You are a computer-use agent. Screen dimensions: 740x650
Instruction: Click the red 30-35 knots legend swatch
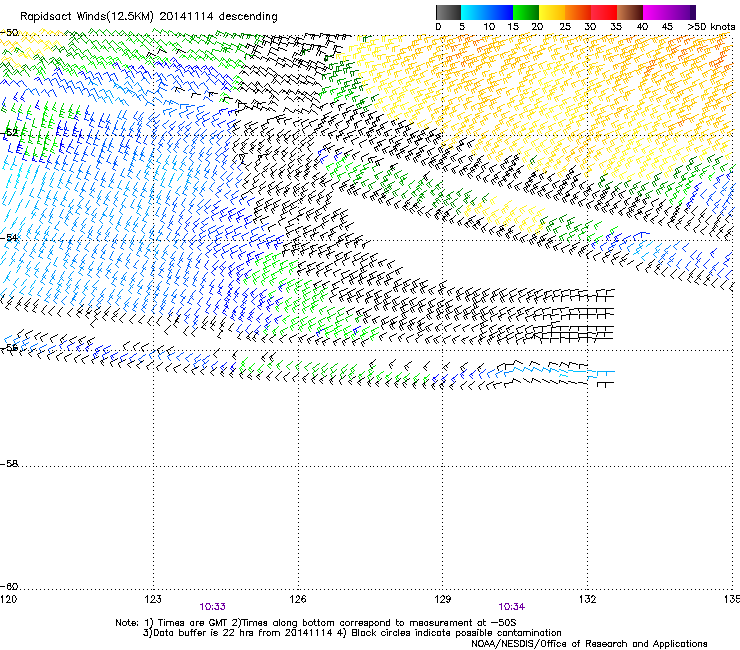pyautogui.click(x=604, y=12)
